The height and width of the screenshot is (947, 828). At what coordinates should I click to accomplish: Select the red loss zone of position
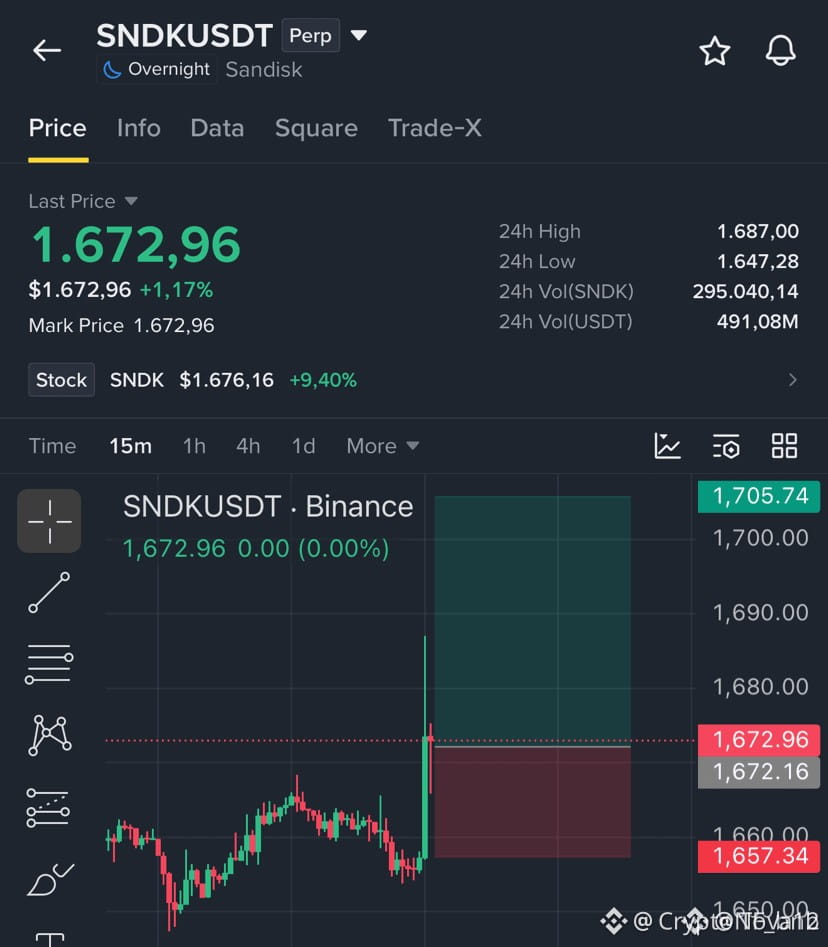click(x=533, y=803)
